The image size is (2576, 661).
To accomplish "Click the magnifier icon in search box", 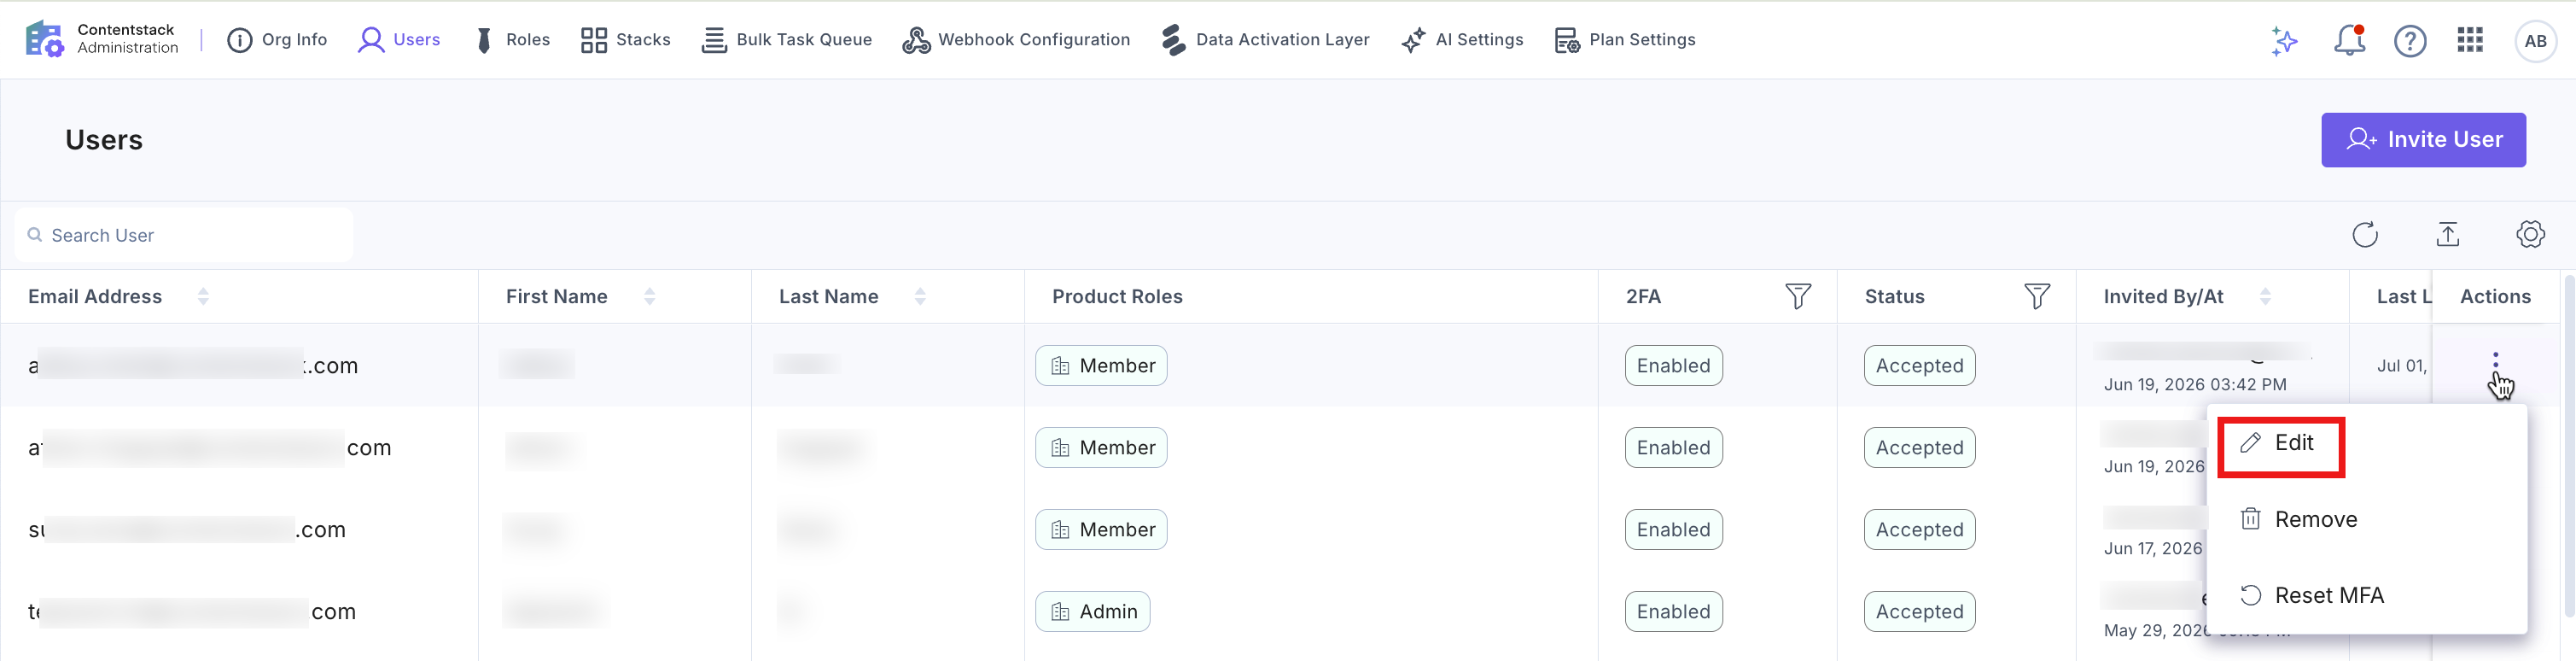I will [35, 235].
